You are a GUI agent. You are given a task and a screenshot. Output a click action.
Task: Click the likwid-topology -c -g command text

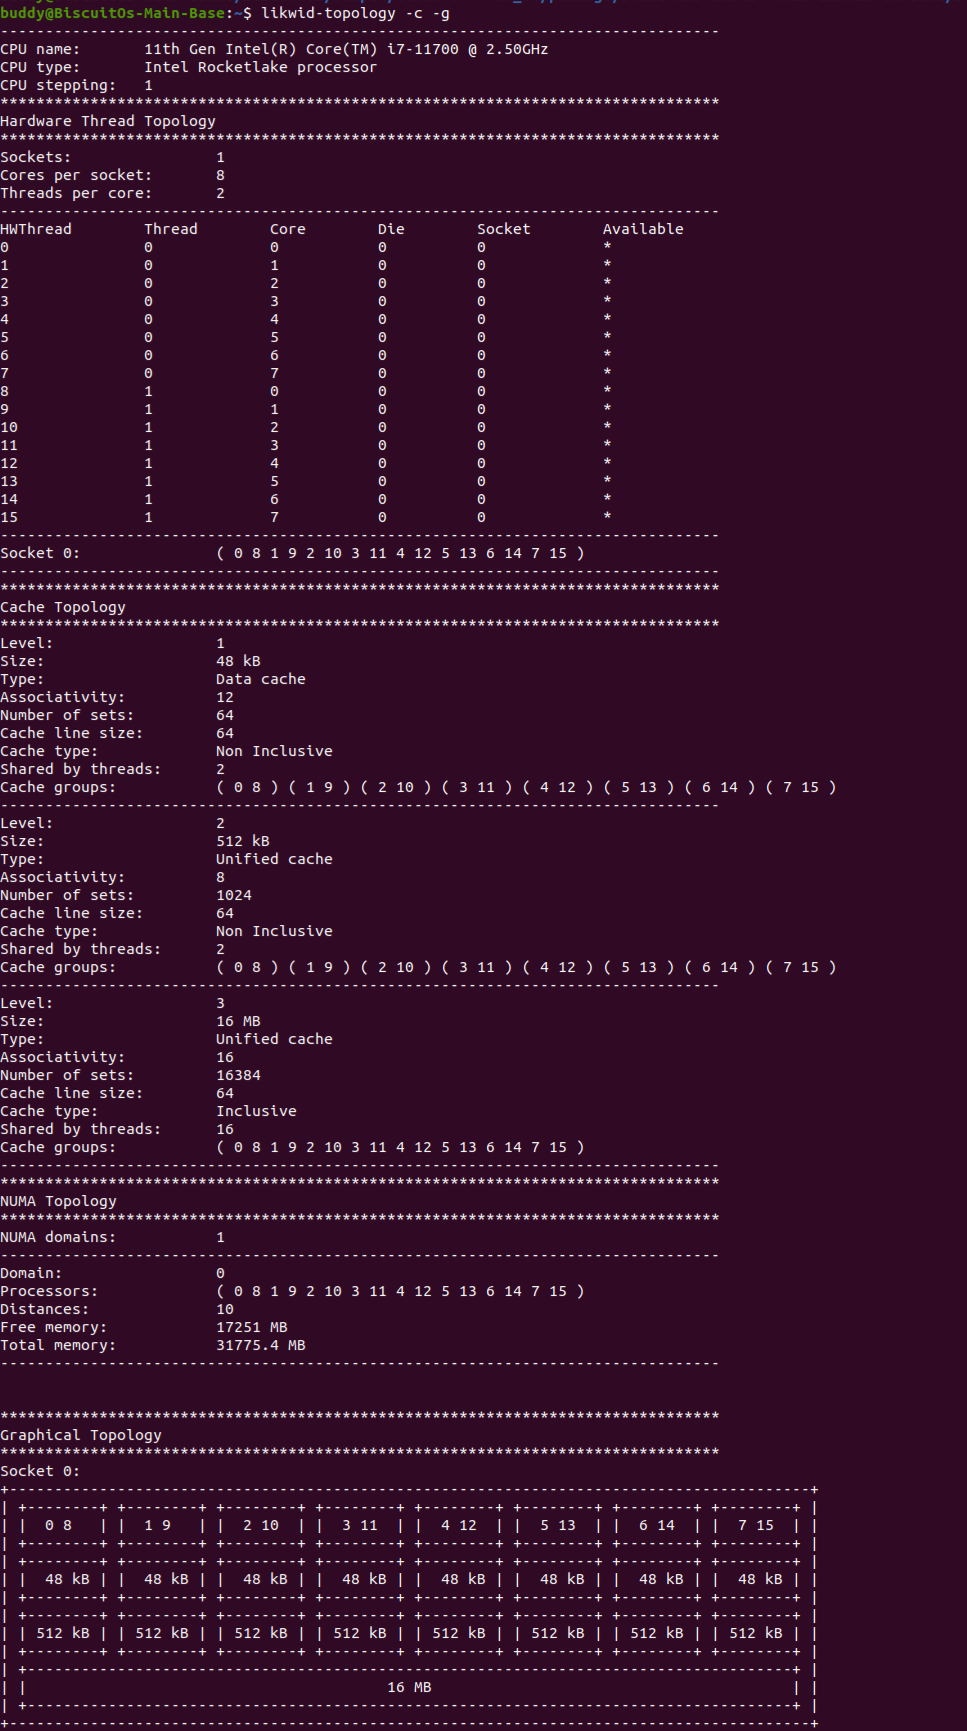tap(355, 13)
